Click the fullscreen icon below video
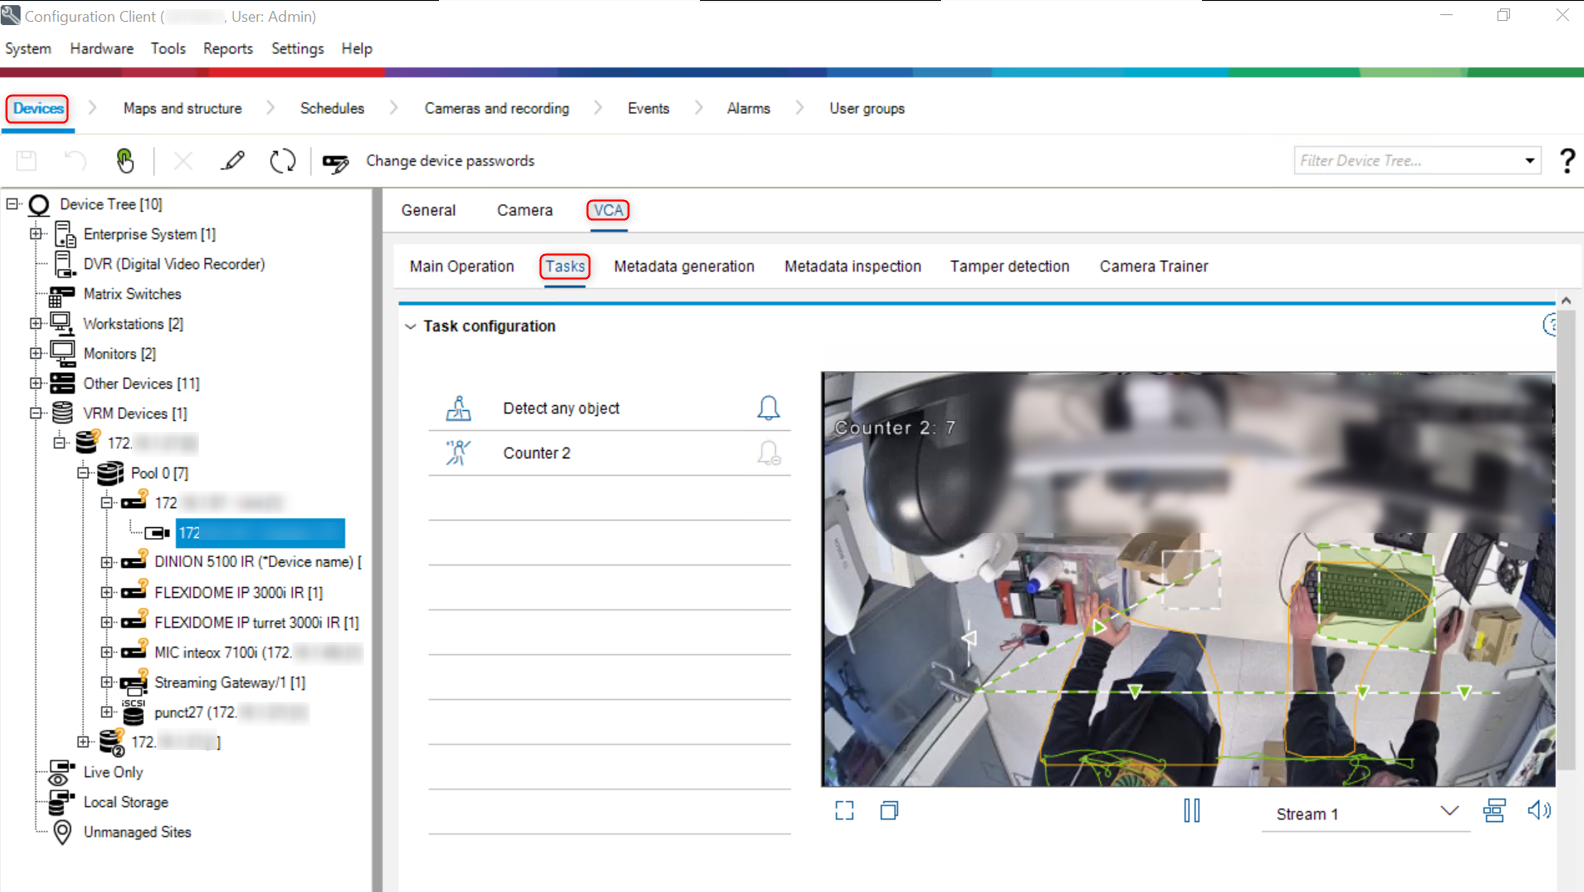1584x892 pixels. pos(845,811)
